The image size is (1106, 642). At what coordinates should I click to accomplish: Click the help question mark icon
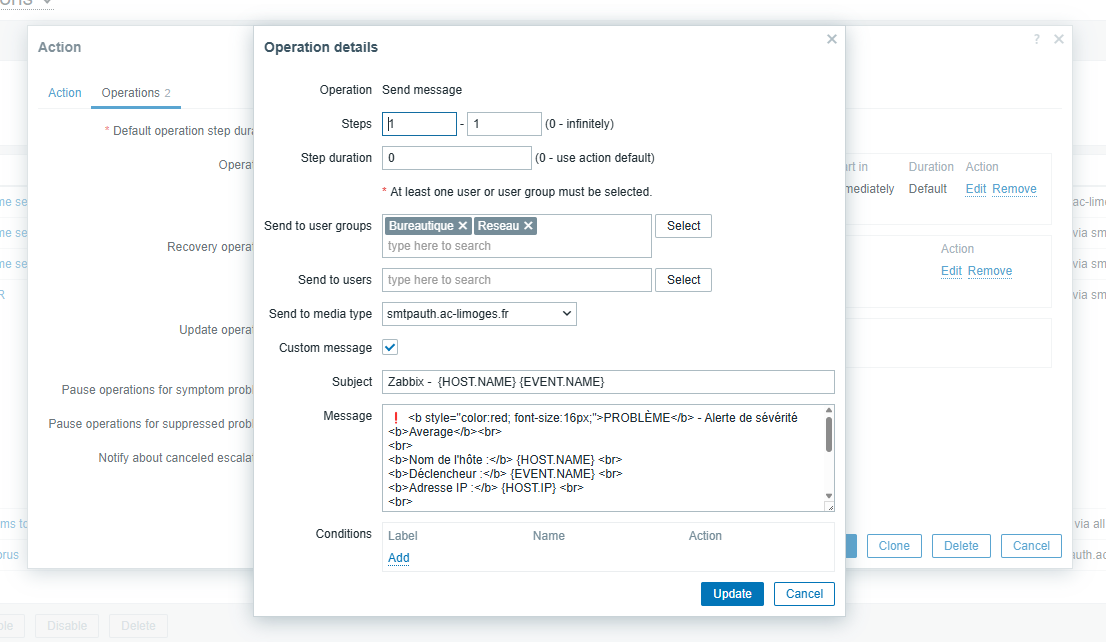1037,39
